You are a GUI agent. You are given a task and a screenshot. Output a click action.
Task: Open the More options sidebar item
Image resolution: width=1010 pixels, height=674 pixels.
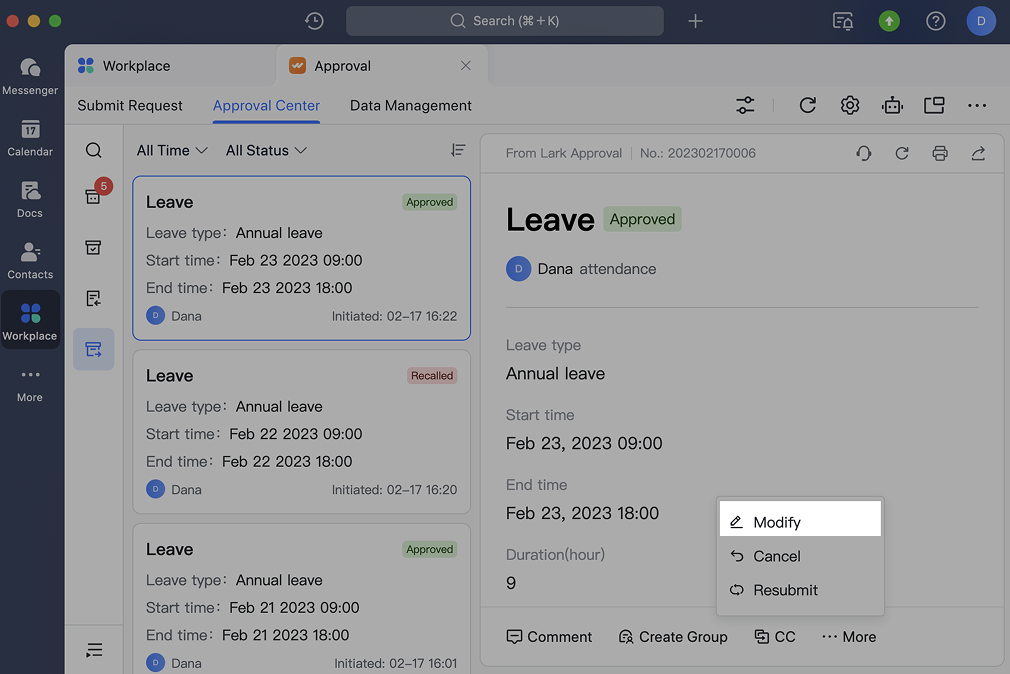[x=30, y=384]
